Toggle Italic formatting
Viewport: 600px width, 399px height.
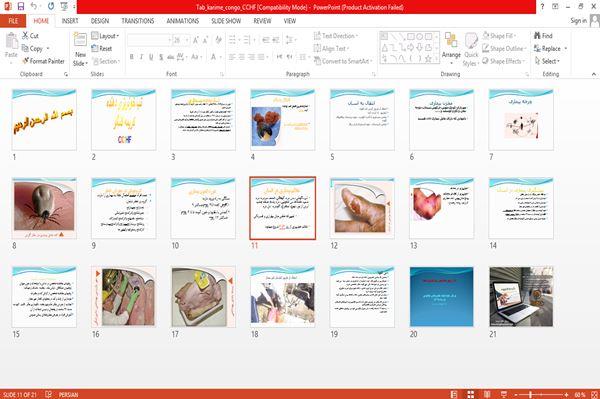141,57
